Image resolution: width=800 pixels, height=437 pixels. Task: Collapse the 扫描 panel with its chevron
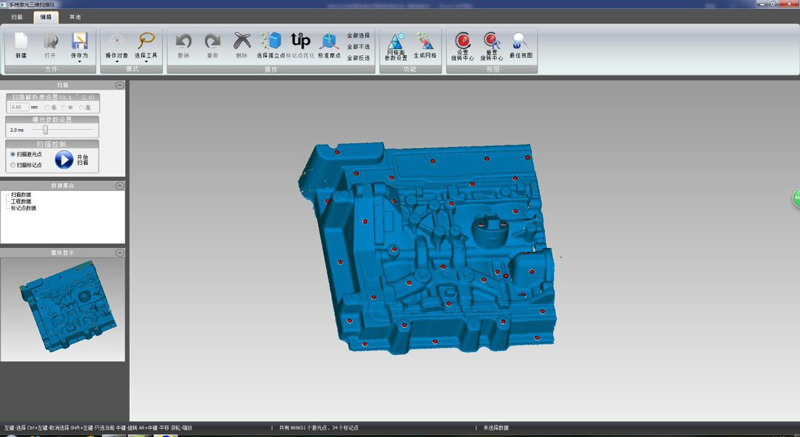tap(120, 86)
